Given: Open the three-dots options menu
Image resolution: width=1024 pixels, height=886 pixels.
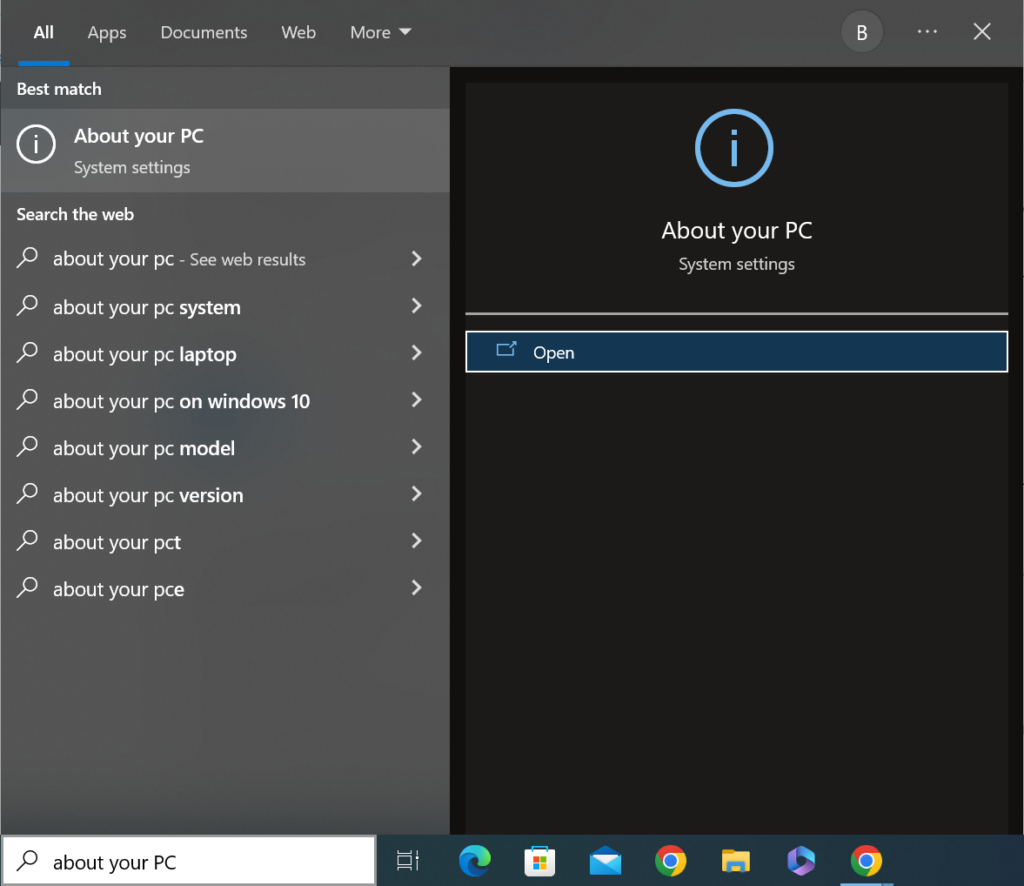Looking at the screenshot, I should (x=927, y=33).
